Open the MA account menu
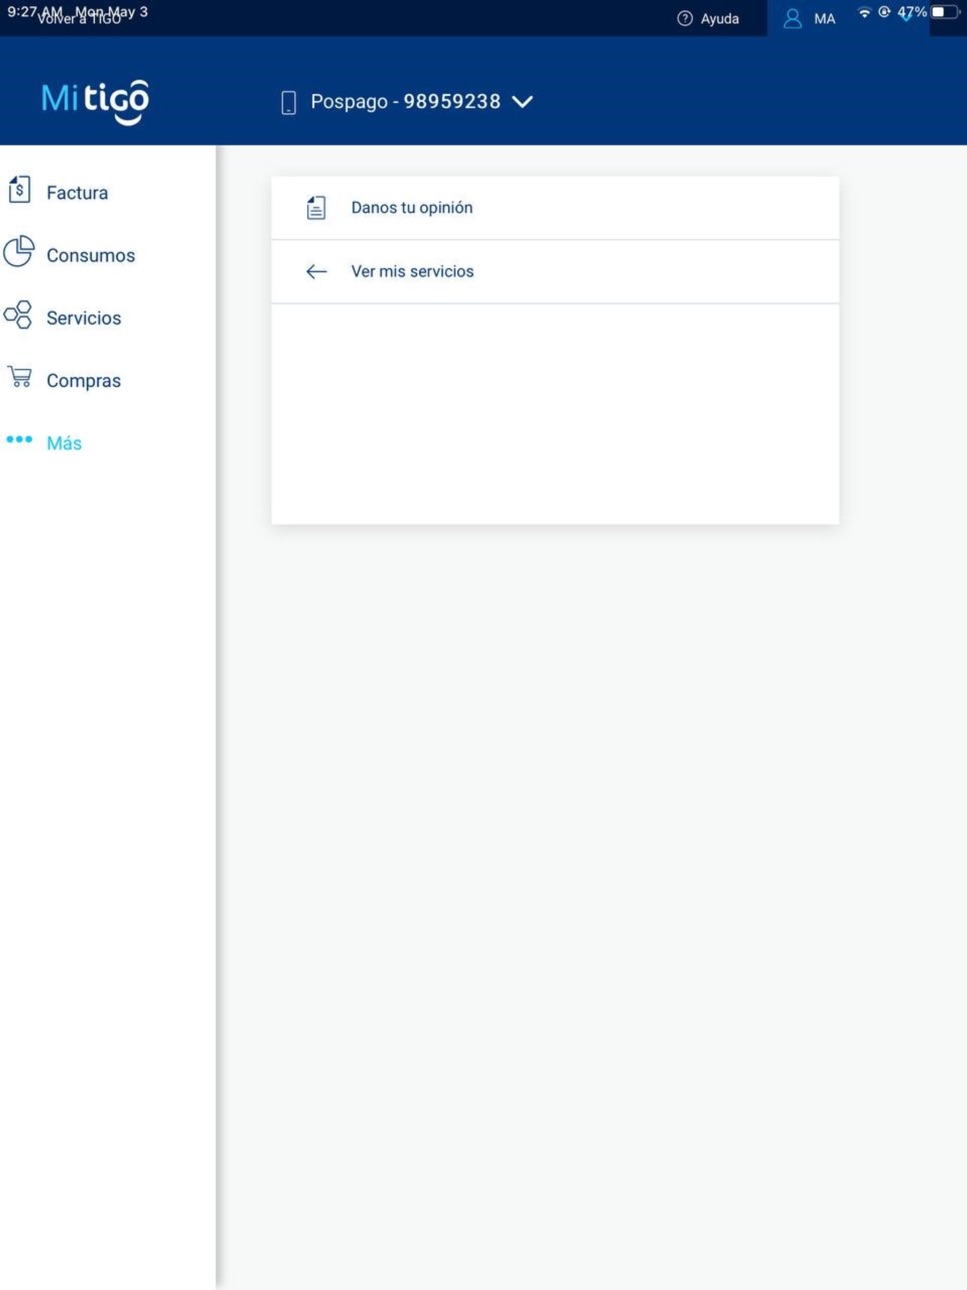967x1290 pixels. click(x=824, y=19)
